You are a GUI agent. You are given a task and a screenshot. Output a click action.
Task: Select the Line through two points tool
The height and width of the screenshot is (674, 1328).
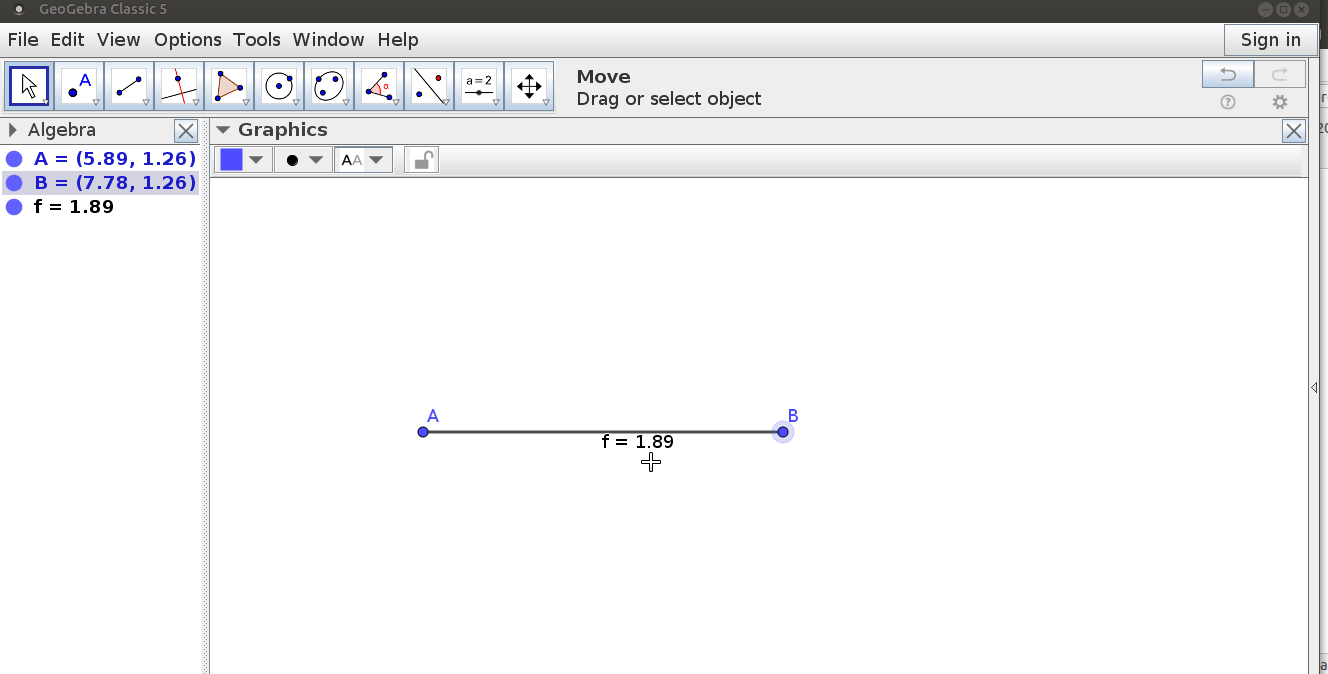[x=129, y=87]
